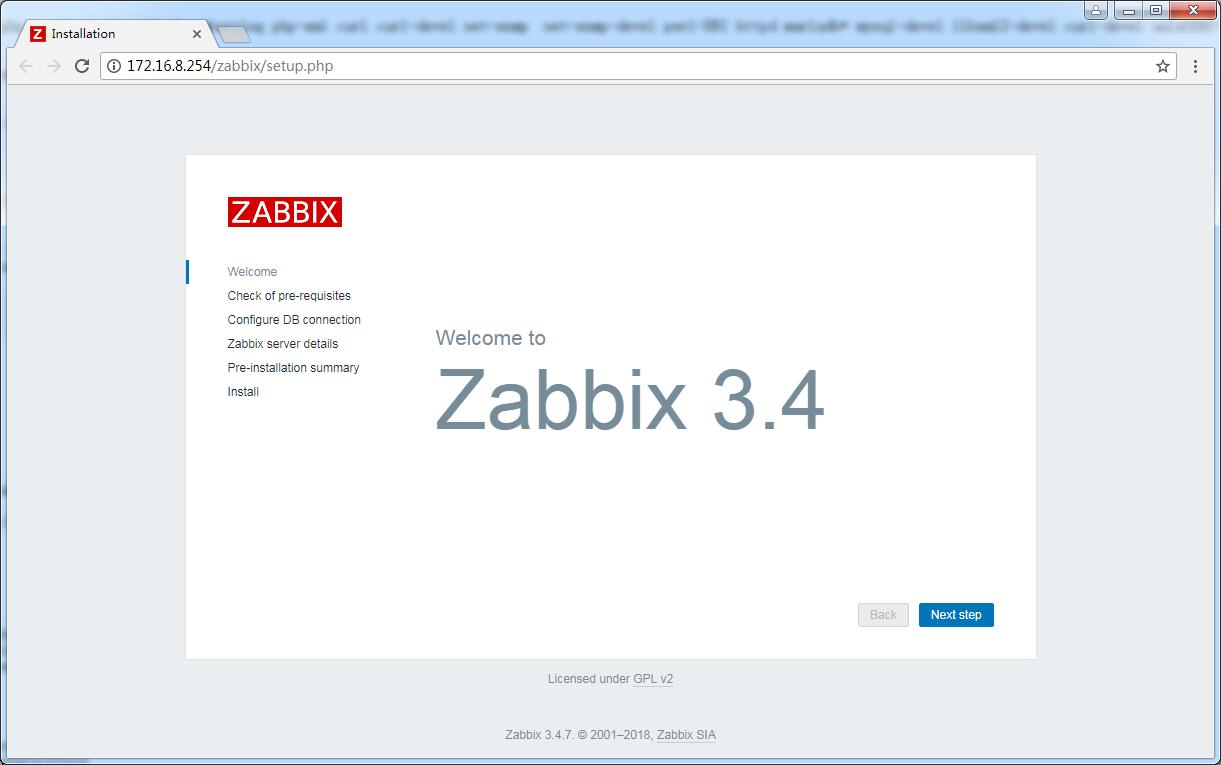Click the disabled Back button
The width and height of the screenshot is (1221, 765).
pyautogui.click(x=883, y=615)
